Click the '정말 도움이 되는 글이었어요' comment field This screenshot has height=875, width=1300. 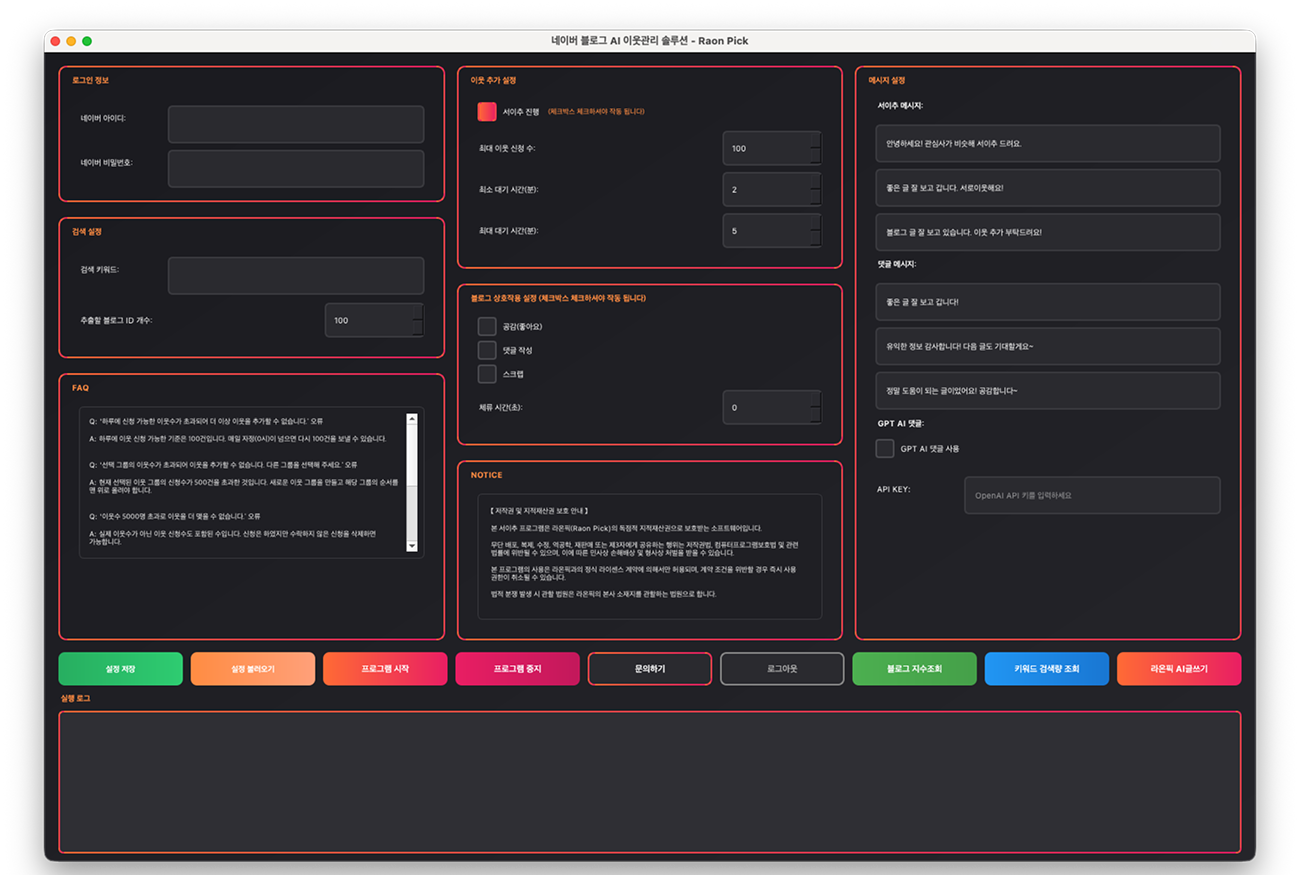tap(1048, 390)
